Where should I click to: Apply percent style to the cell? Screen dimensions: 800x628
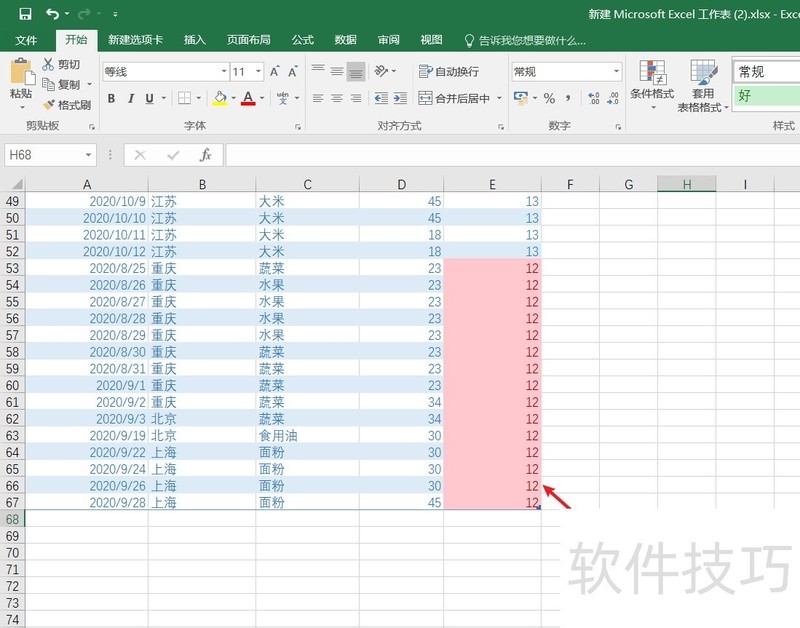pyautogui.click(x=549, y=98)
